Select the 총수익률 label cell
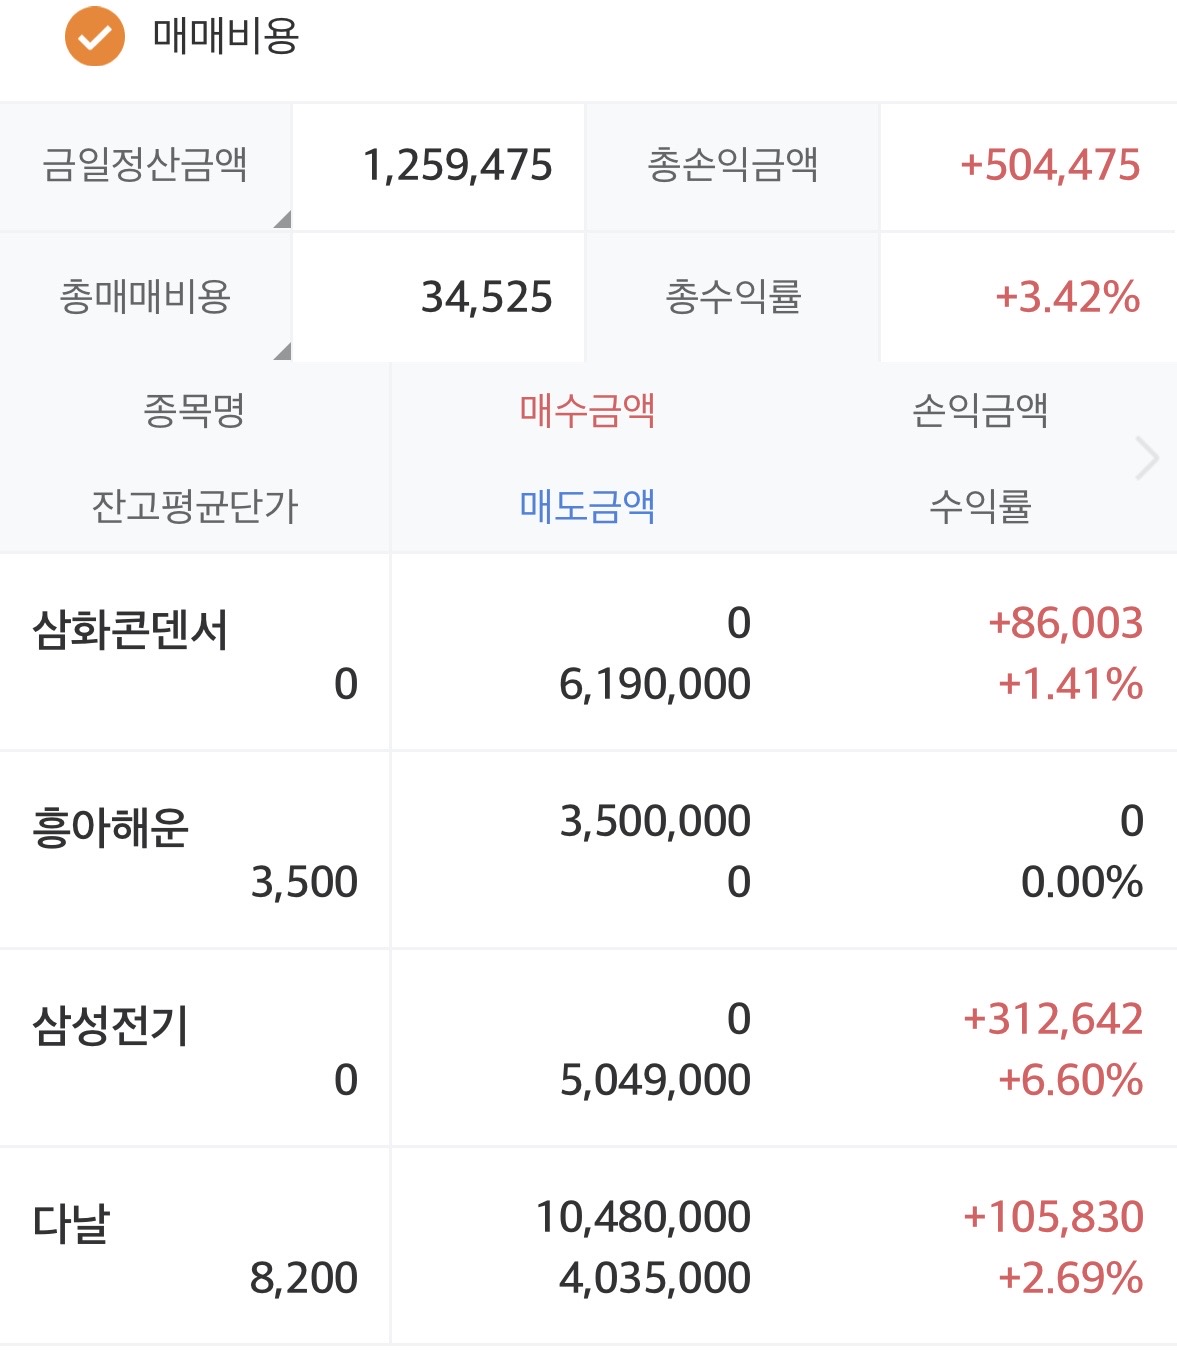Image resolution: width=1177 pixels, height=1357 pixels. [732, 297]
